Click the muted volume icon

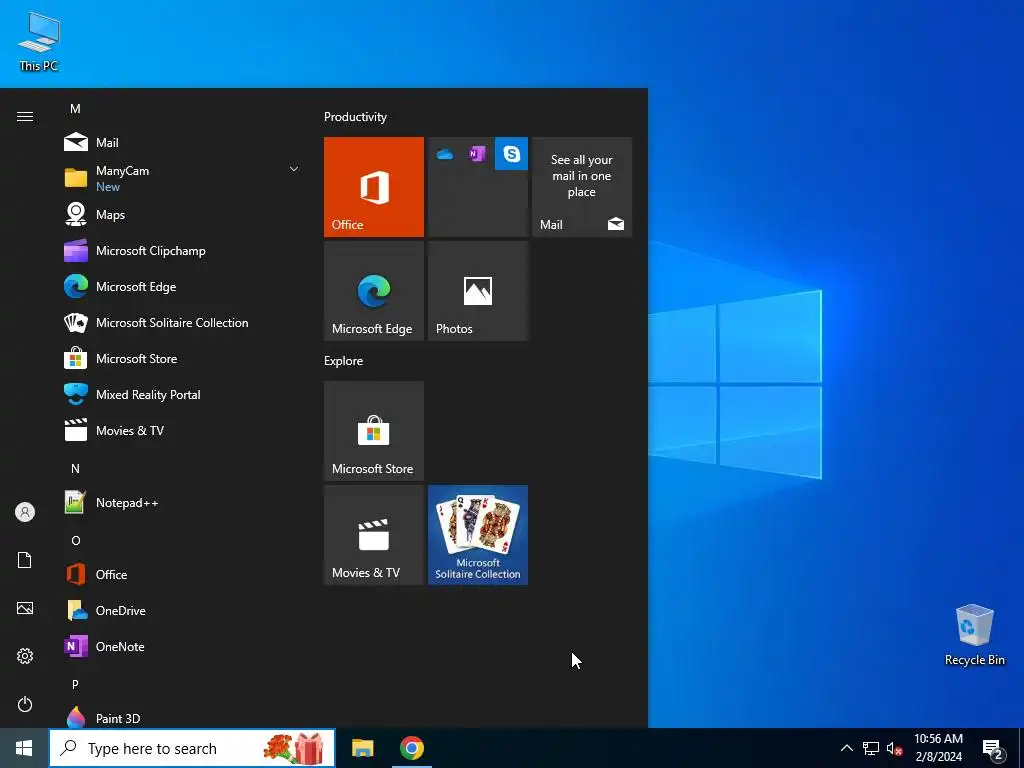894,748
